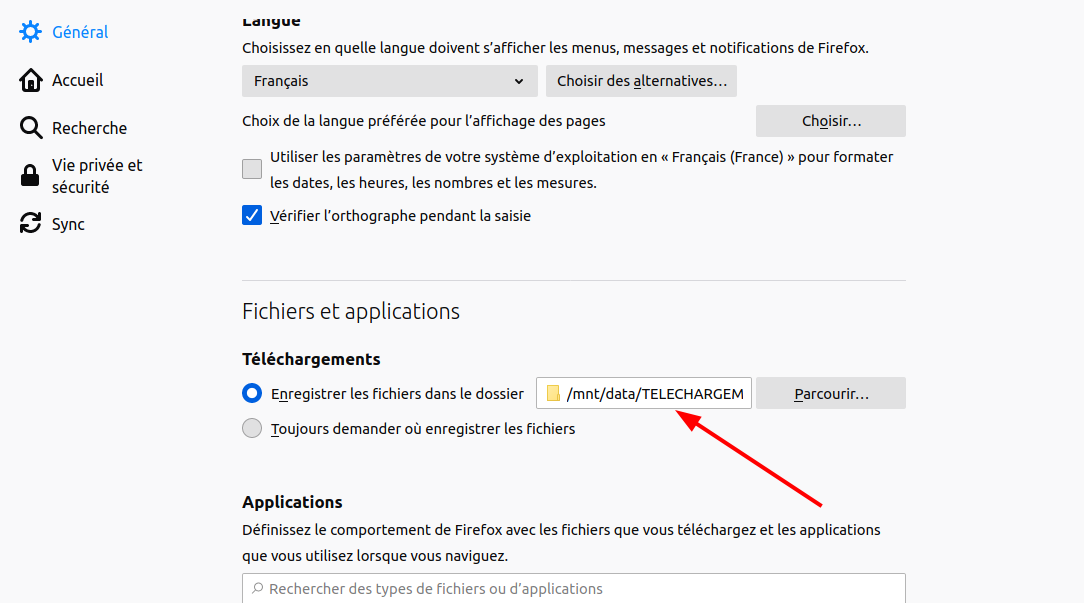Screen dimensions: 1084x603
Task: Click the privacy padlock icon
Action: (31, 176)
